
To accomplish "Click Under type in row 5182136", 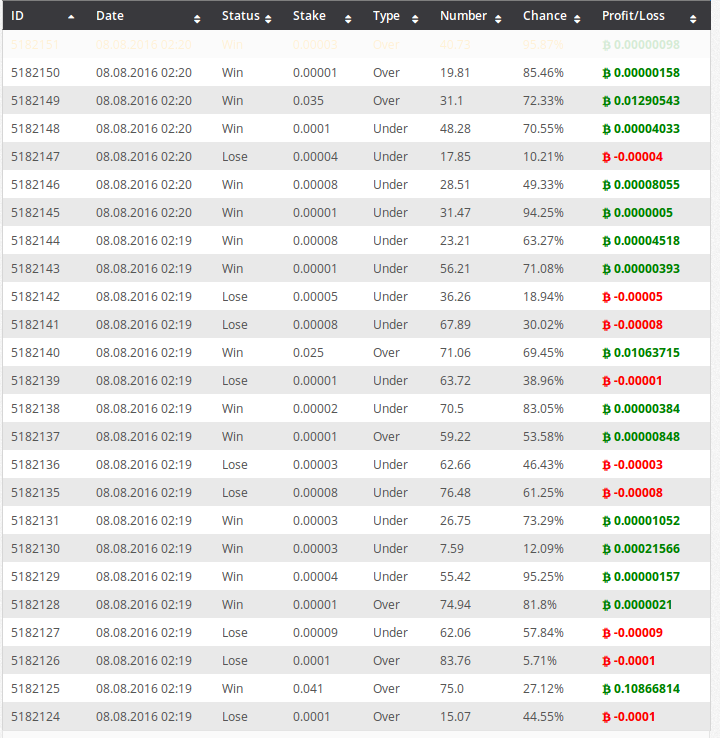I will (x=391, y=465).
